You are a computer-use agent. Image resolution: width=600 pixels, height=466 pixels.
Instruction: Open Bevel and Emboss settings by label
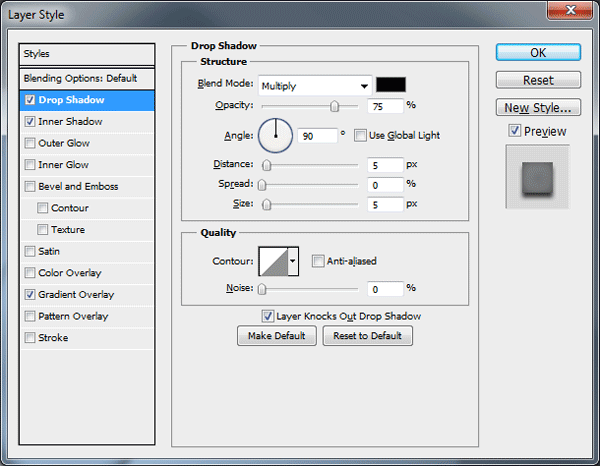tap(78, 186)
